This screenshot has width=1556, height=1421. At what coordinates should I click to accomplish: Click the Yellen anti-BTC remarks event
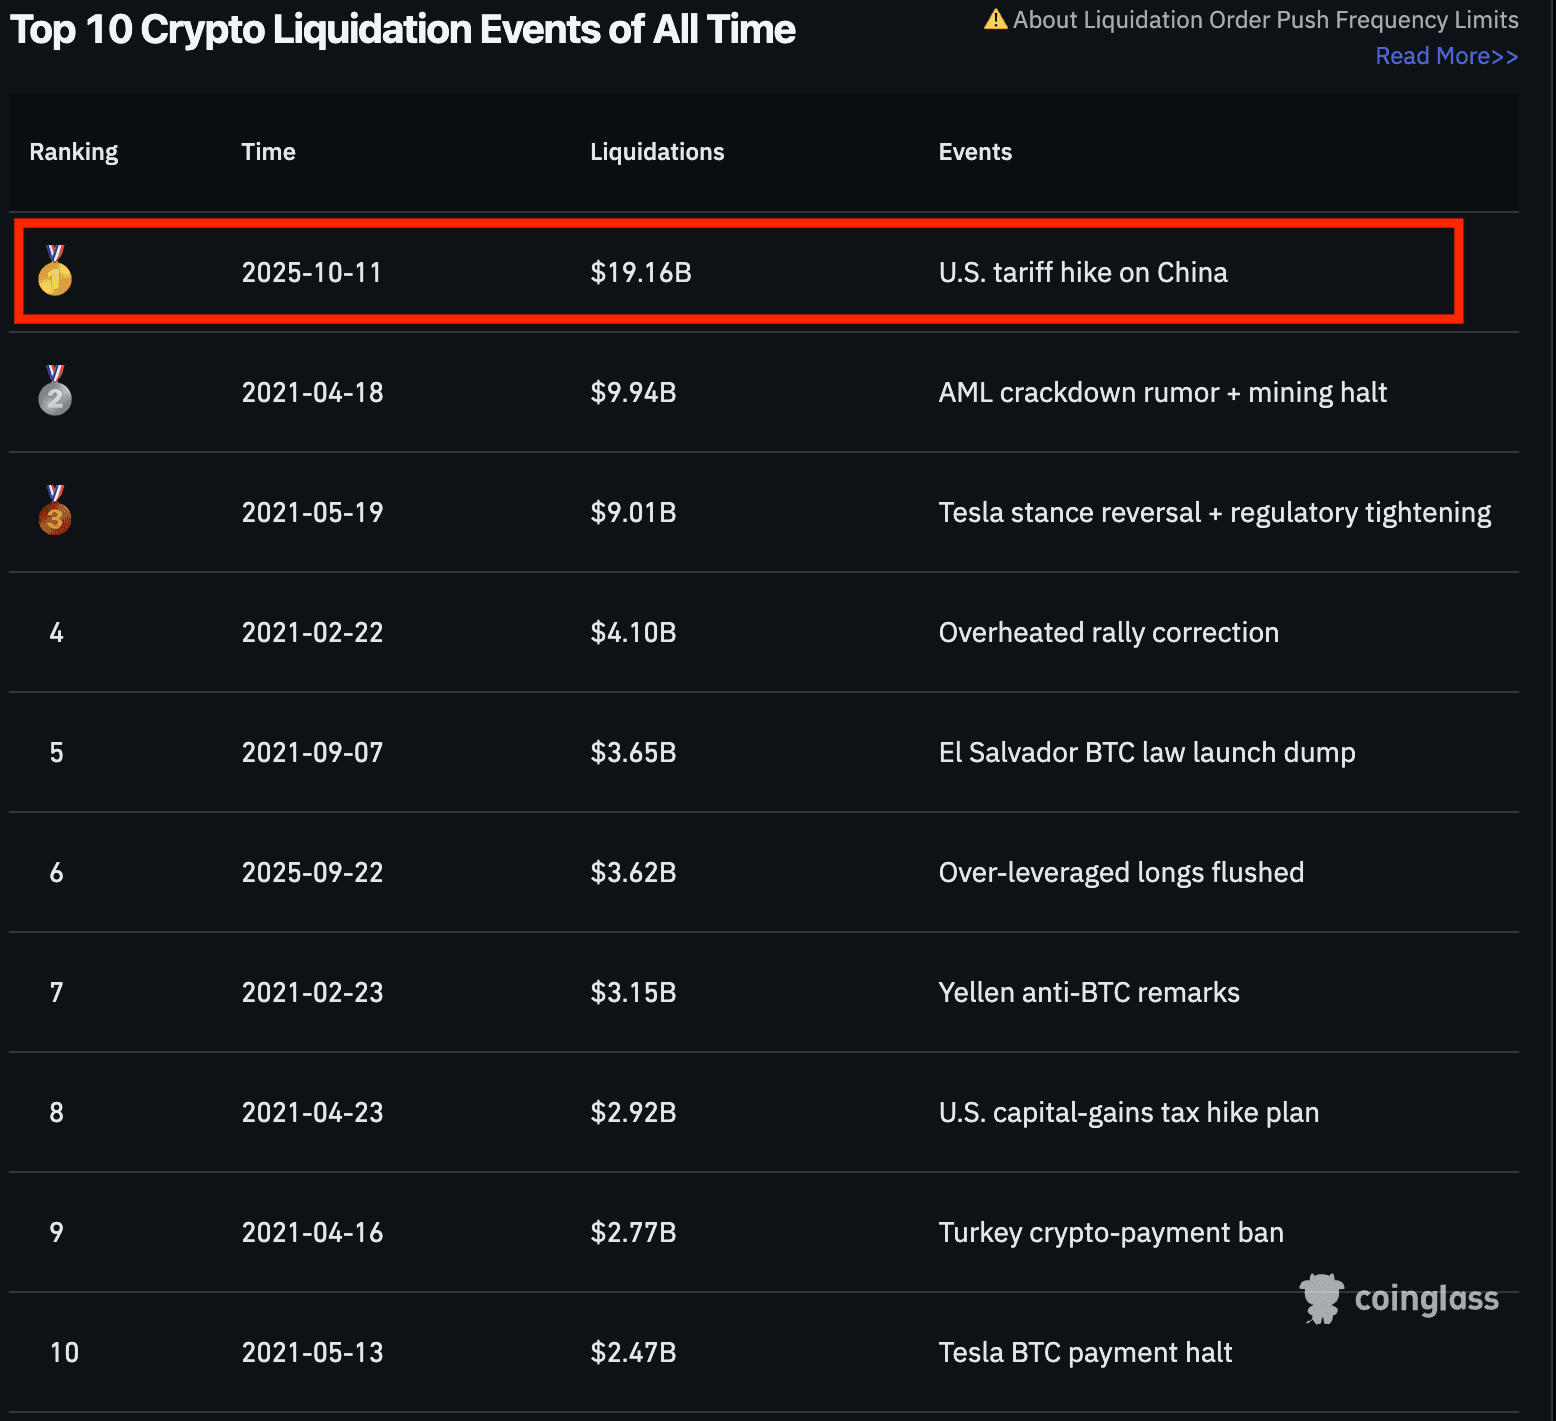coord(1088,992)
